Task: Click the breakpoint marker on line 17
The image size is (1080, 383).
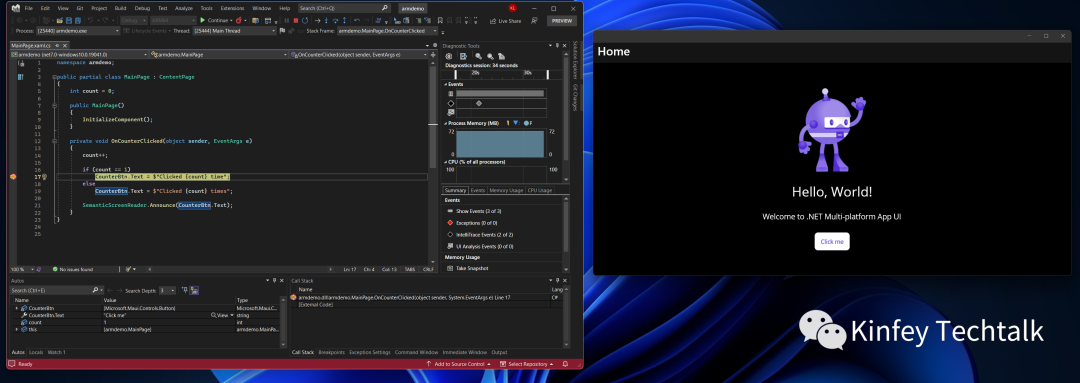Action: pyautogui.click(x=13, y=177)
